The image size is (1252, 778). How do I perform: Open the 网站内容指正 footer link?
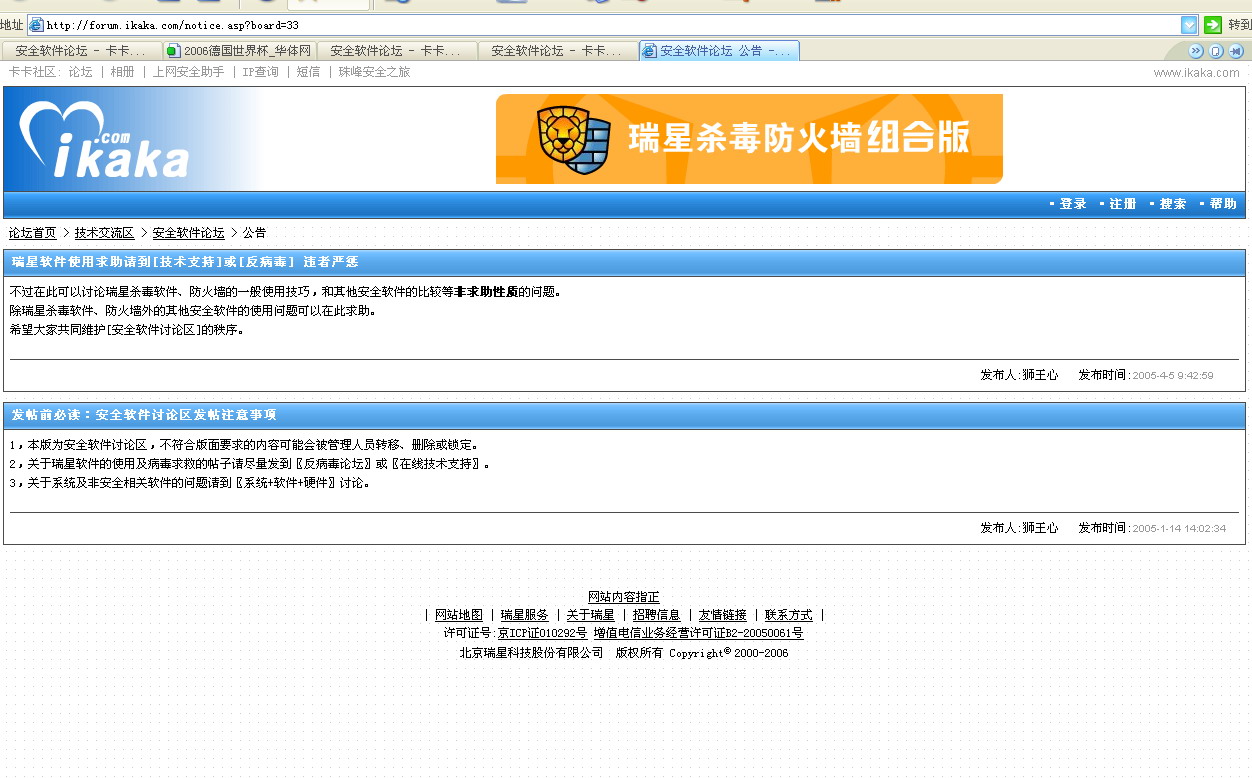pos(624,597)
